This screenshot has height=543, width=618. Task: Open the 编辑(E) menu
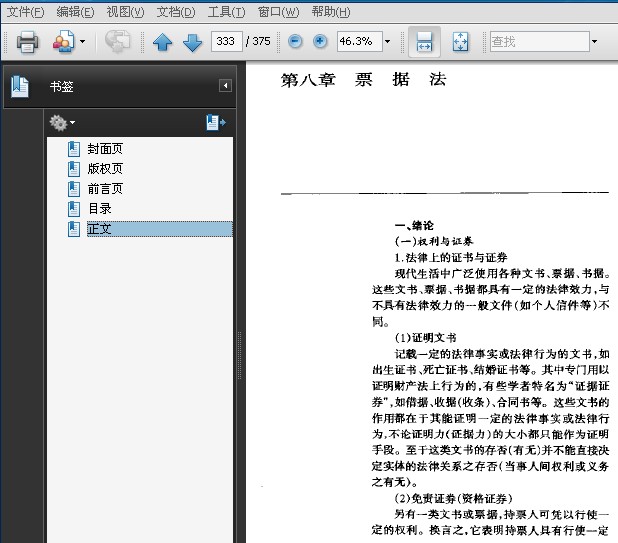(75, 12)
